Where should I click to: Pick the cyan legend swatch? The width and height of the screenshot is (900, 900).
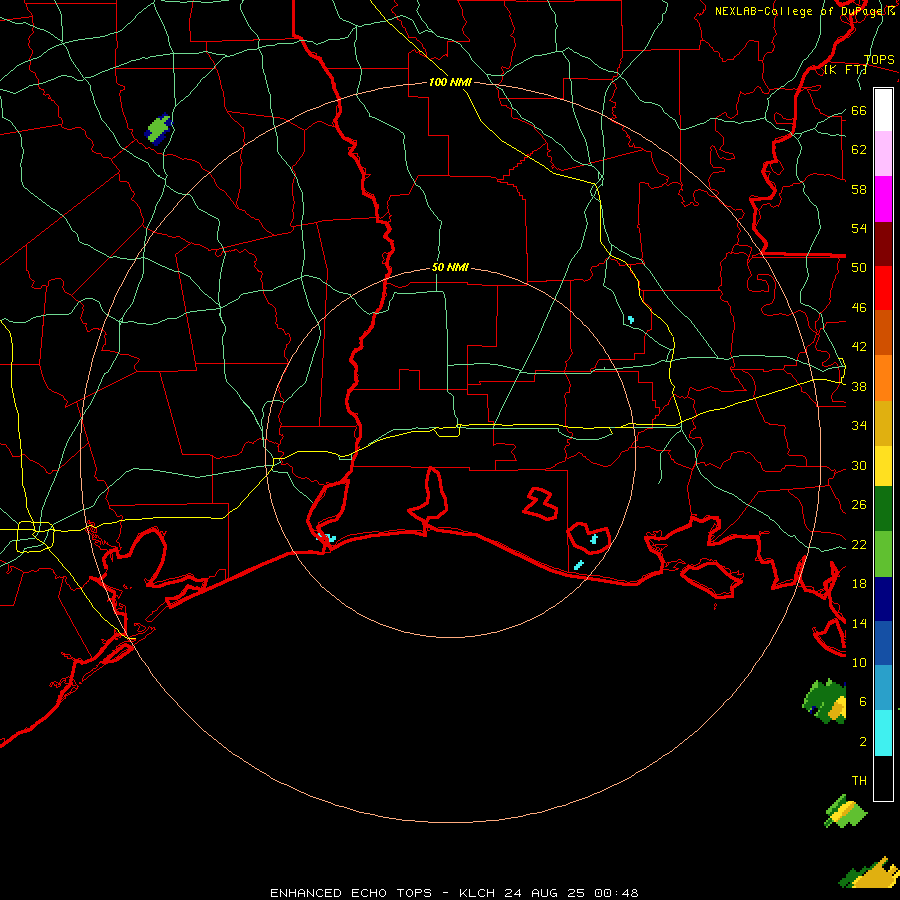pyautogui.click(x=883, y=733)
